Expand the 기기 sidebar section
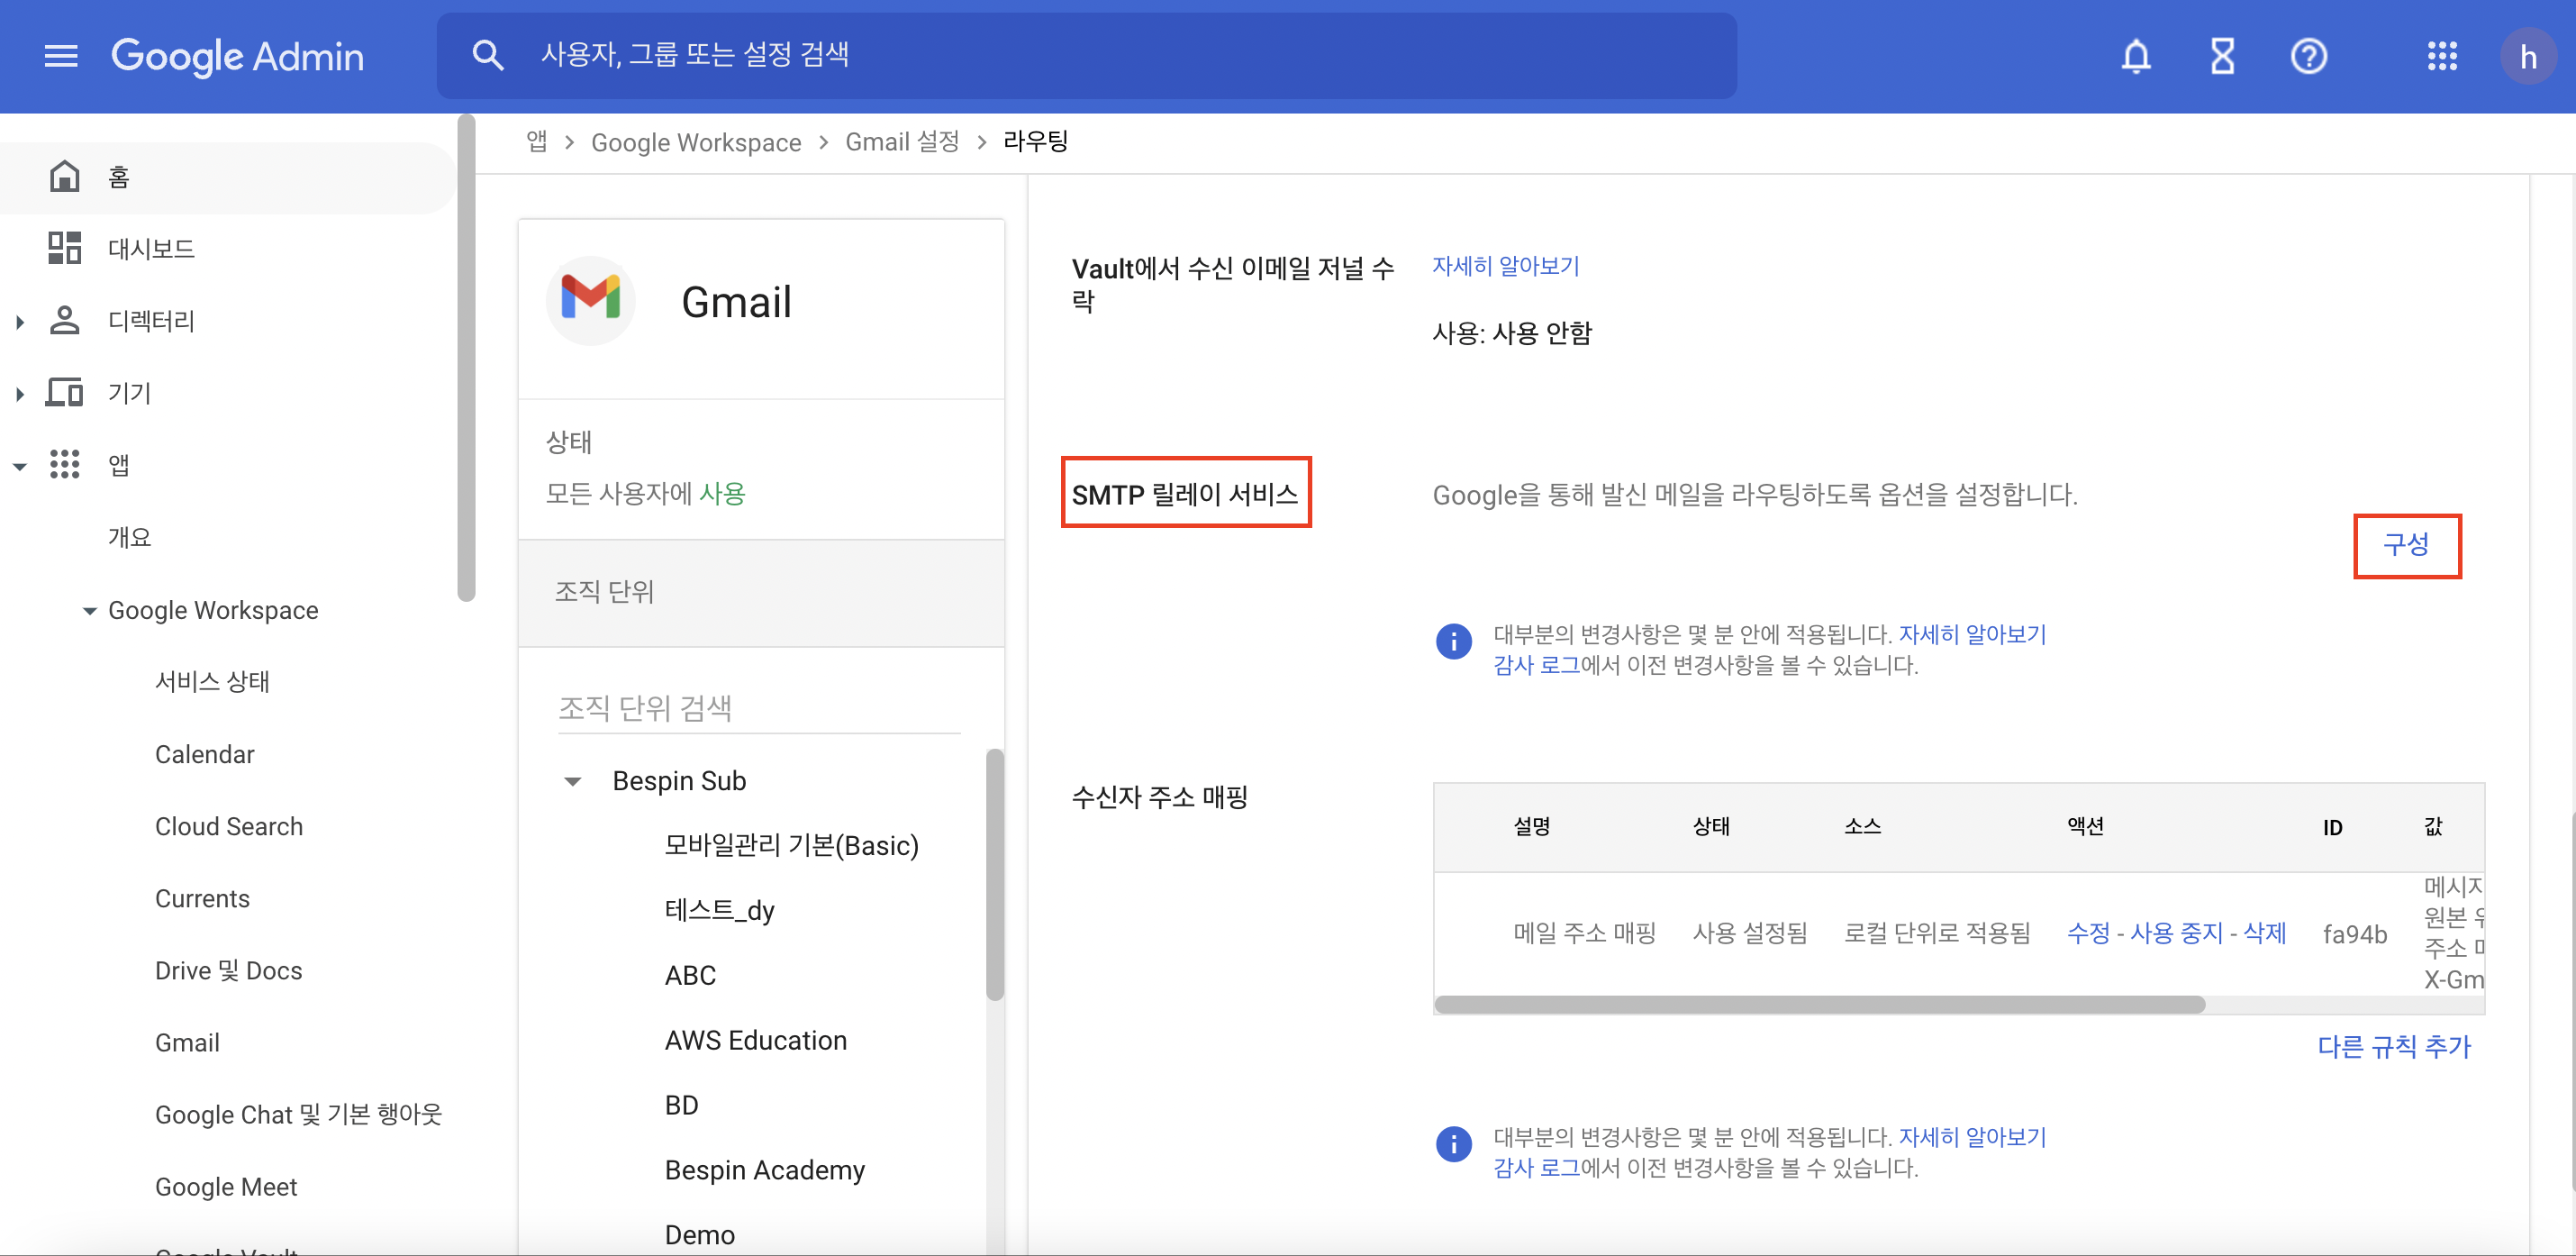The height and width of the screenshot is (1256, 2576). click(x=19, y=394)
